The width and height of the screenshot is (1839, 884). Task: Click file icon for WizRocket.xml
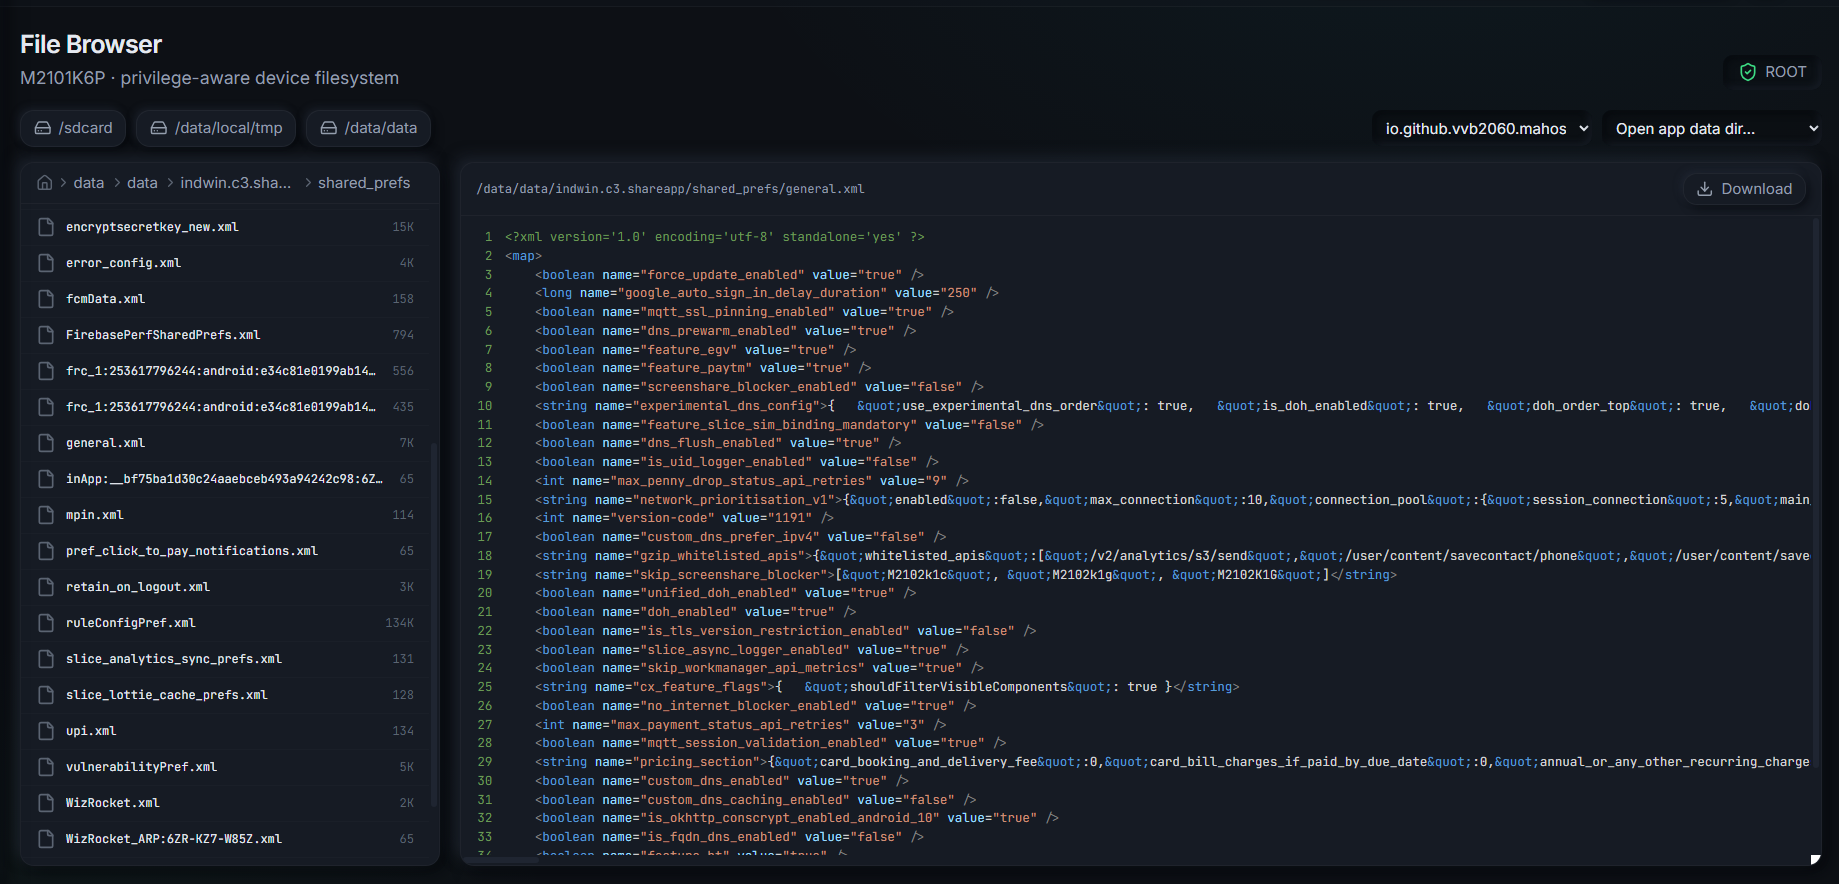coord(46,803)
